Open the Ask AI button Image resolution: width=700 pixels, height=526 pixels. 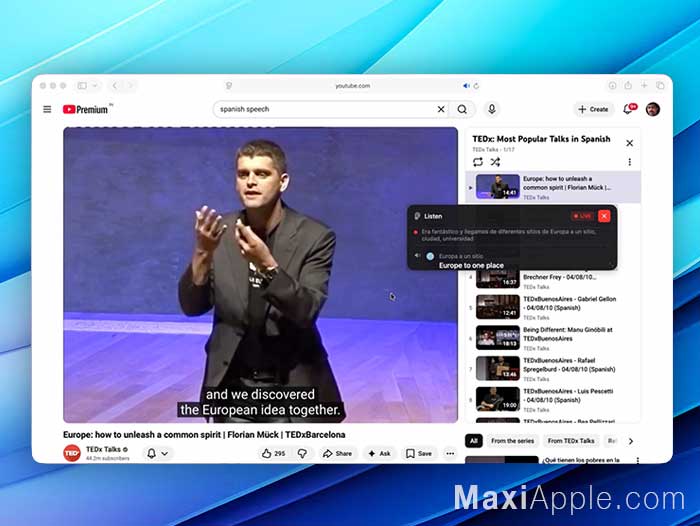click(379, 454)
